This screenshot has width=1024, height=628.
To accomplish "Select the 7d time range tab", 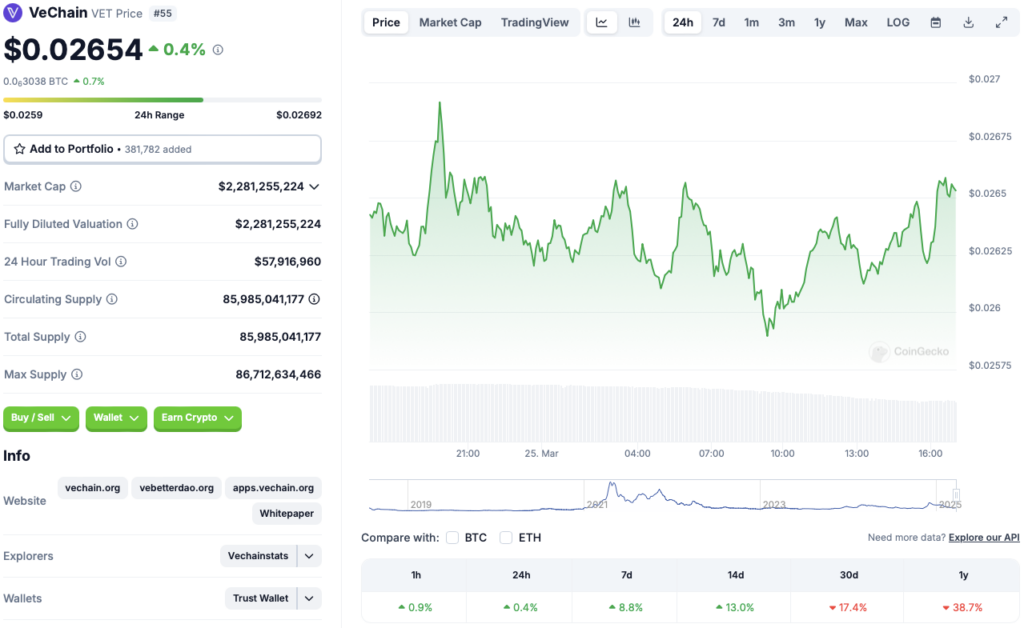I will pyautogui.click(x=718, y=22).
